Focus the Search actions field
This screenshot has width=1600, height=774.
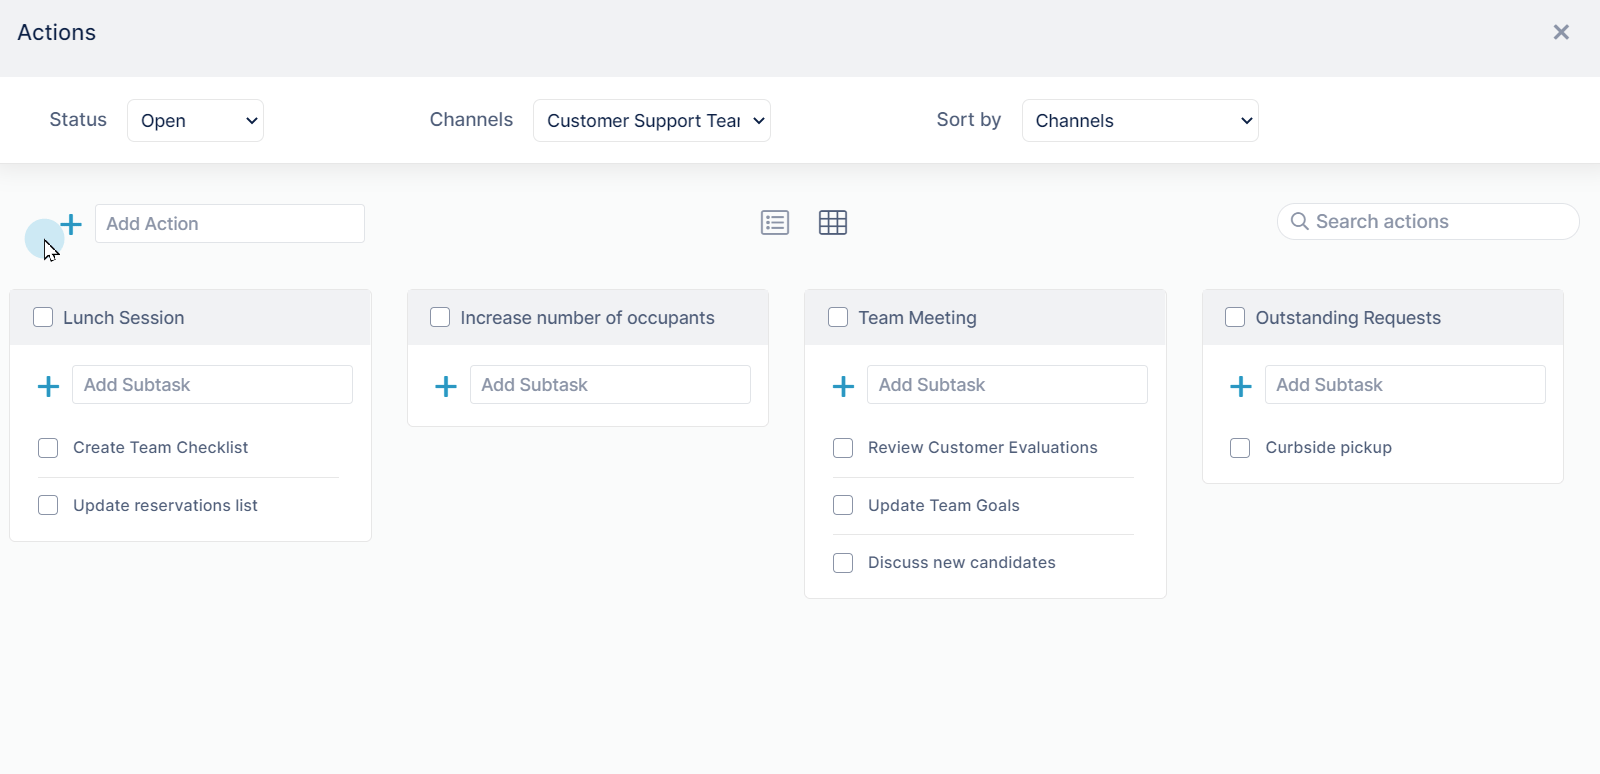point(1428,222)
